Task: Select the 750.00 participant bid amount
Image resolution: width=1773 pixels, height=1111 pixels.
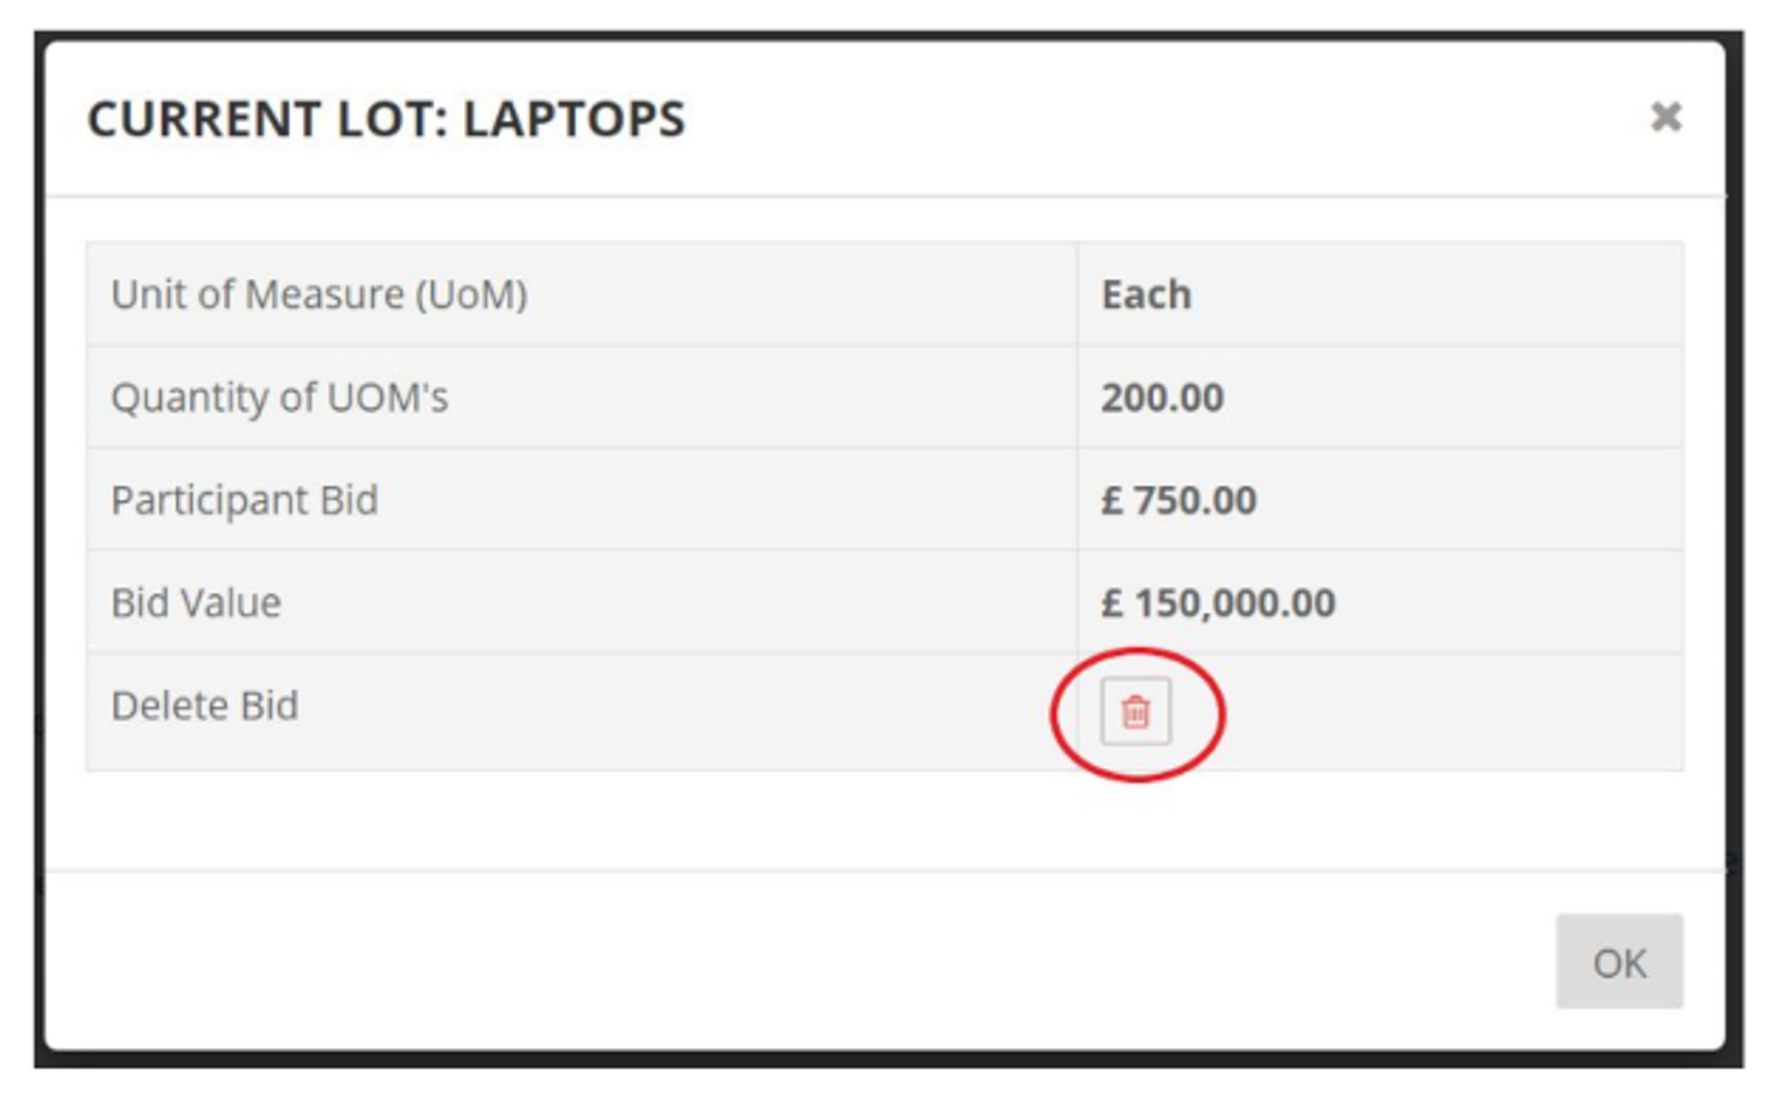Action: [x=1195, y=500]
